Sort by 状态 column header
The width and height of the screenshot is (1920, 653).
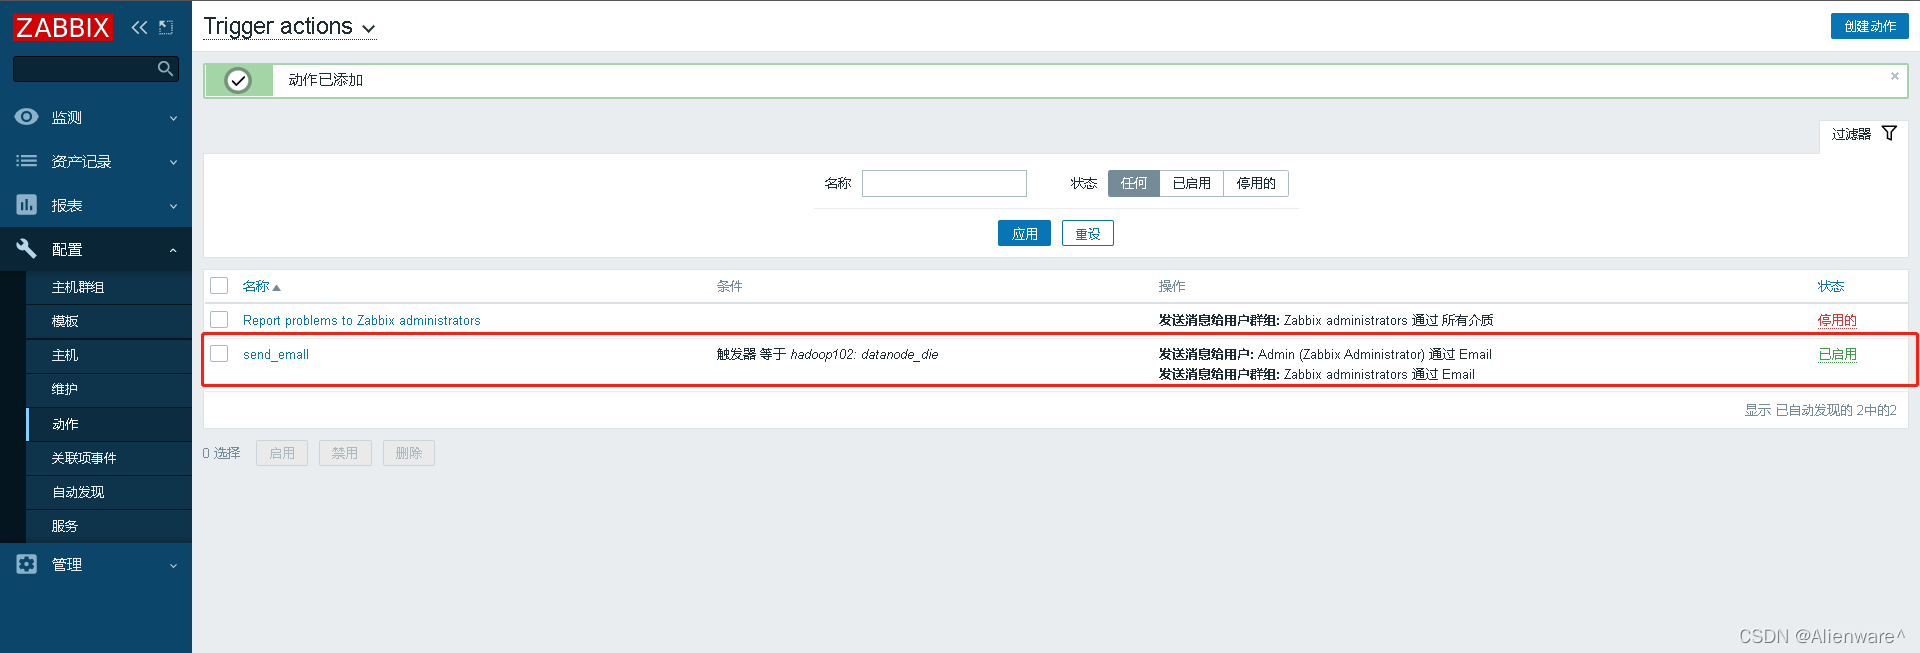[1830, 286]
